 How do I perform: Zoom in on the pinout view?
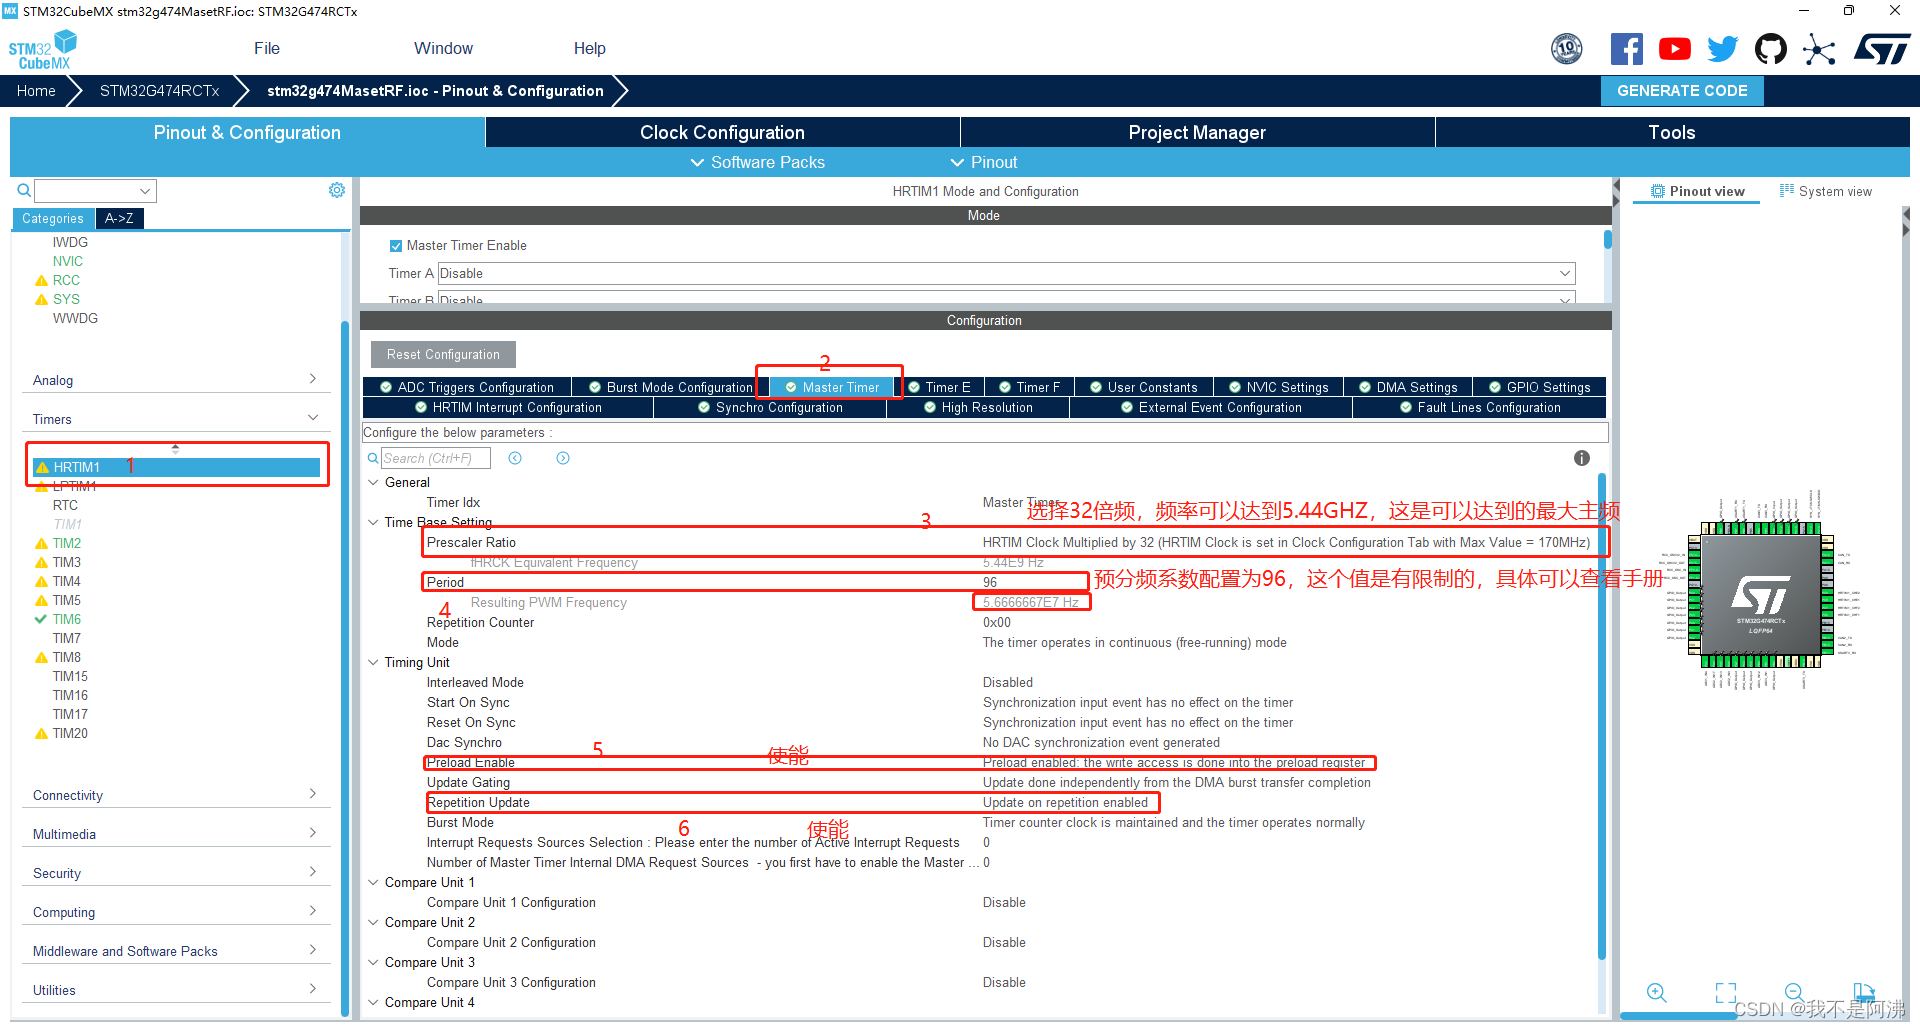pyautogui.click(x=1657, y=993)
